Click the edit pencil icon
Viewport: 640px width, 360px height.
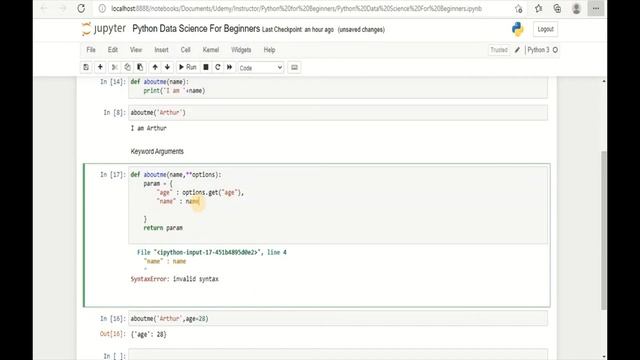[517, 50]
